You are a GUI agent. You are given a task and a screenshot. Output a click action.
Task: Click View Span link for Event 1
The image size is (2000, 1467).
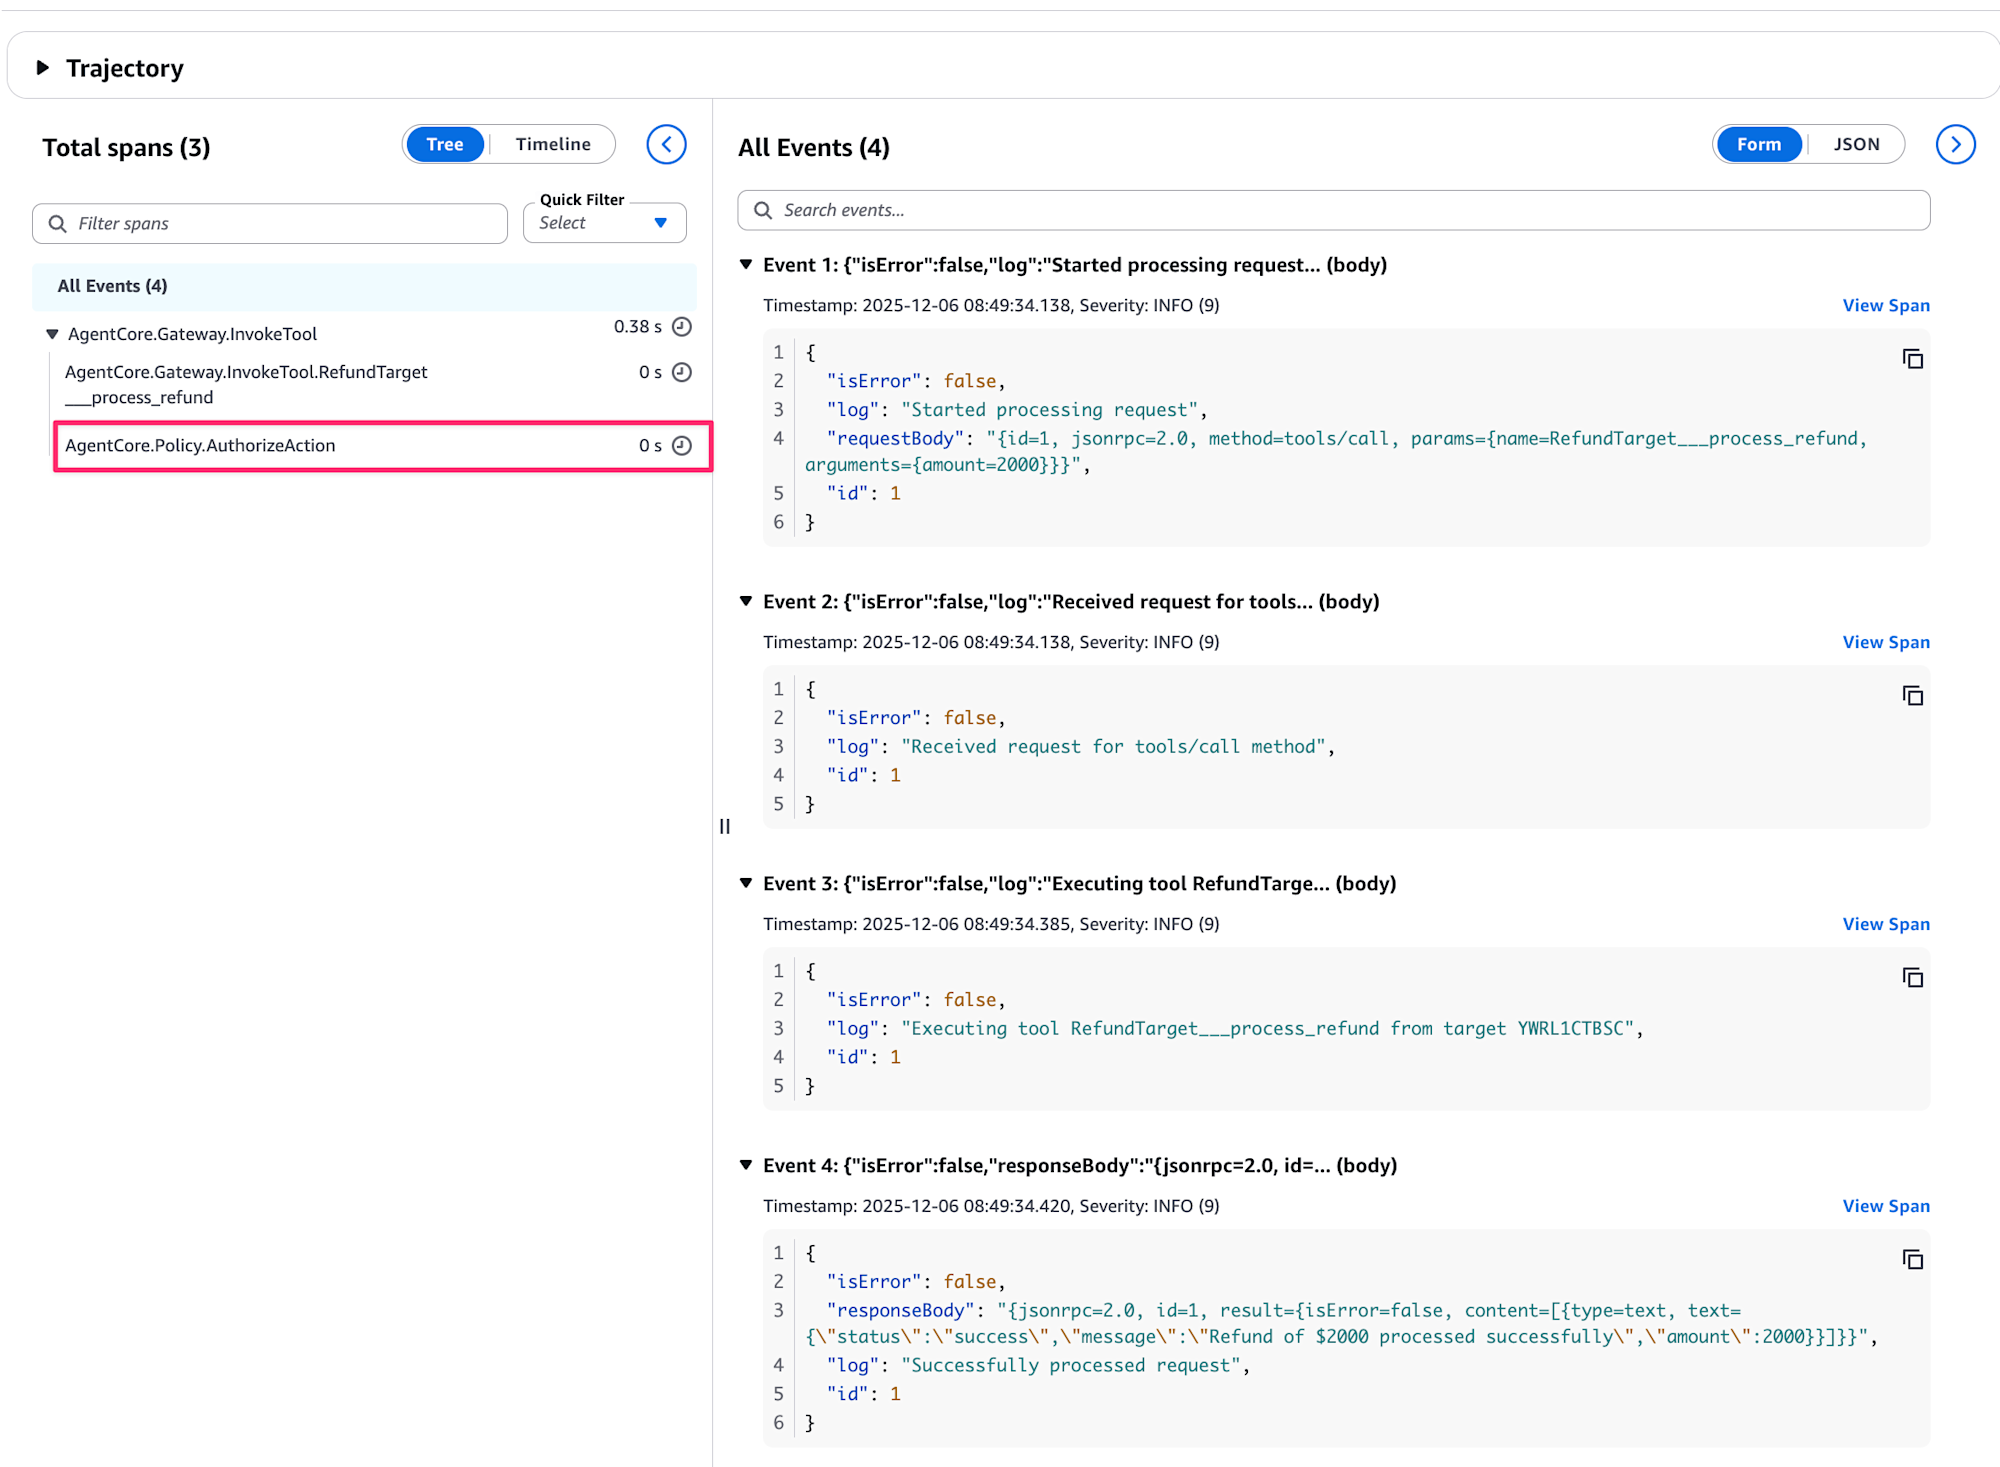pyautogui.click(x=1885, y=306)
